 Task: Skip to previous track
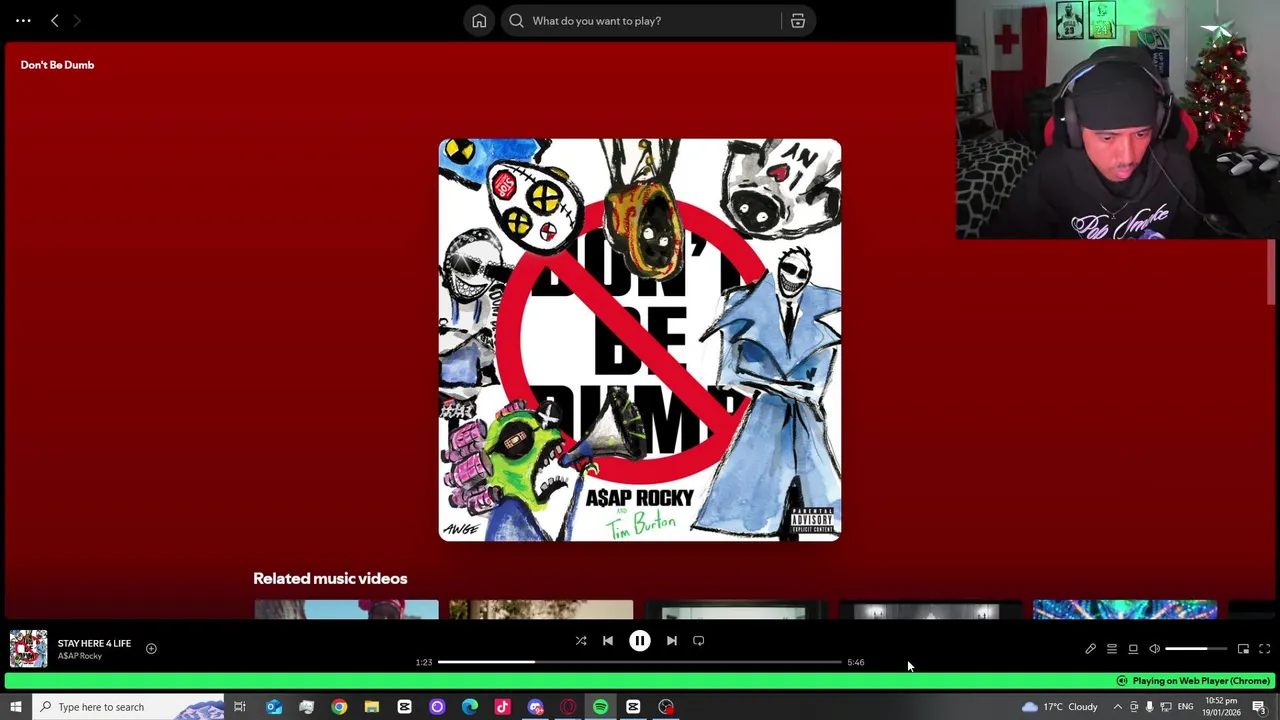tap(608, 641)
